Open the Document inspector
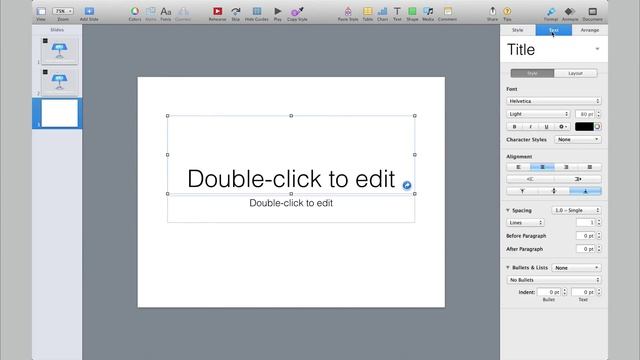Image resolution: width=640 pixels, height=360 pixels. point(593,11)
